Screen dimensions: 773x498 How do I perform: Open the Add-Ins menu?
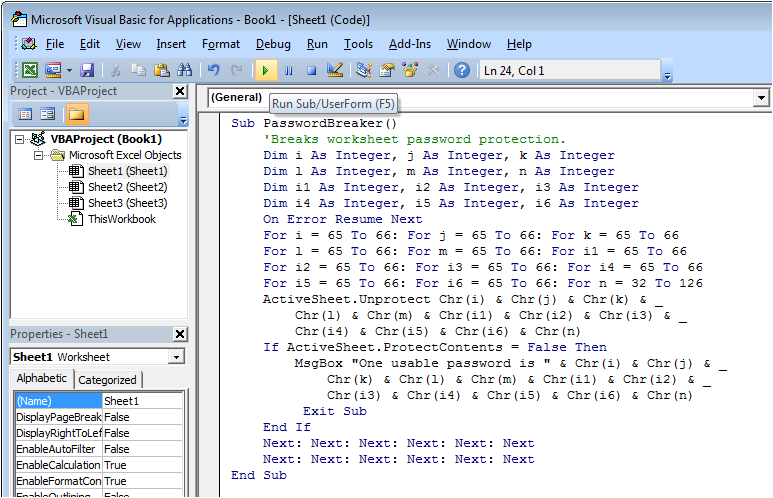point(410,44)
